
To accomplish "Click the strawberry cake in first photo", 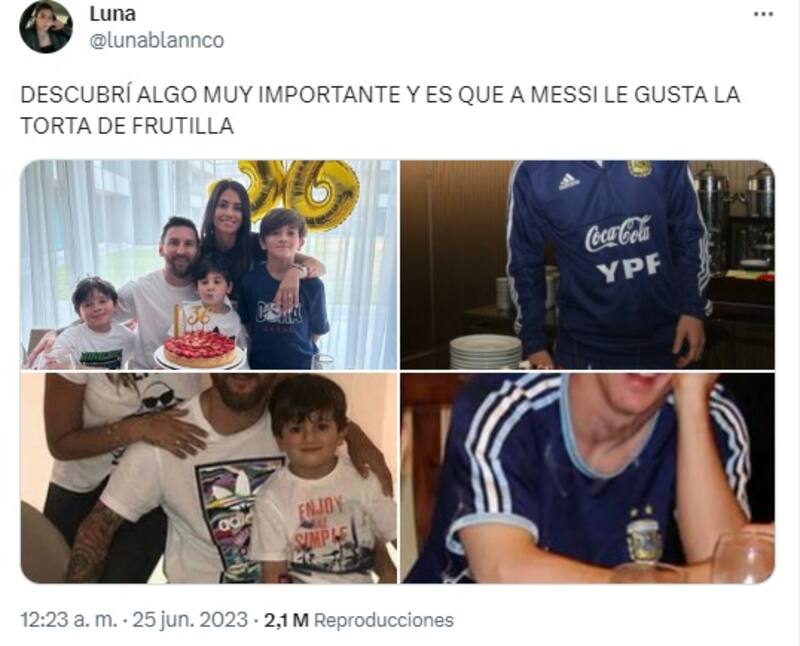I will tap(201, 349).
